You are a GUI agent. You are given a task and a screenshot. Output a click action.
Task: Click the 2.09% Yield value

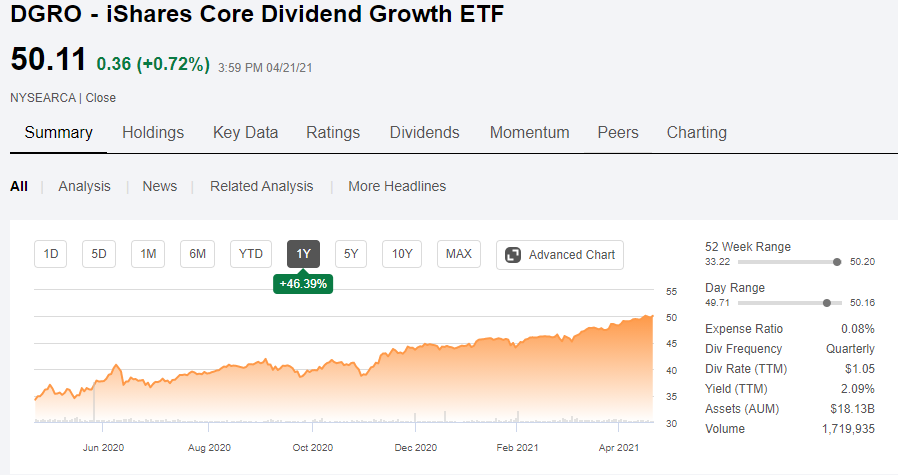coord(857,389)
